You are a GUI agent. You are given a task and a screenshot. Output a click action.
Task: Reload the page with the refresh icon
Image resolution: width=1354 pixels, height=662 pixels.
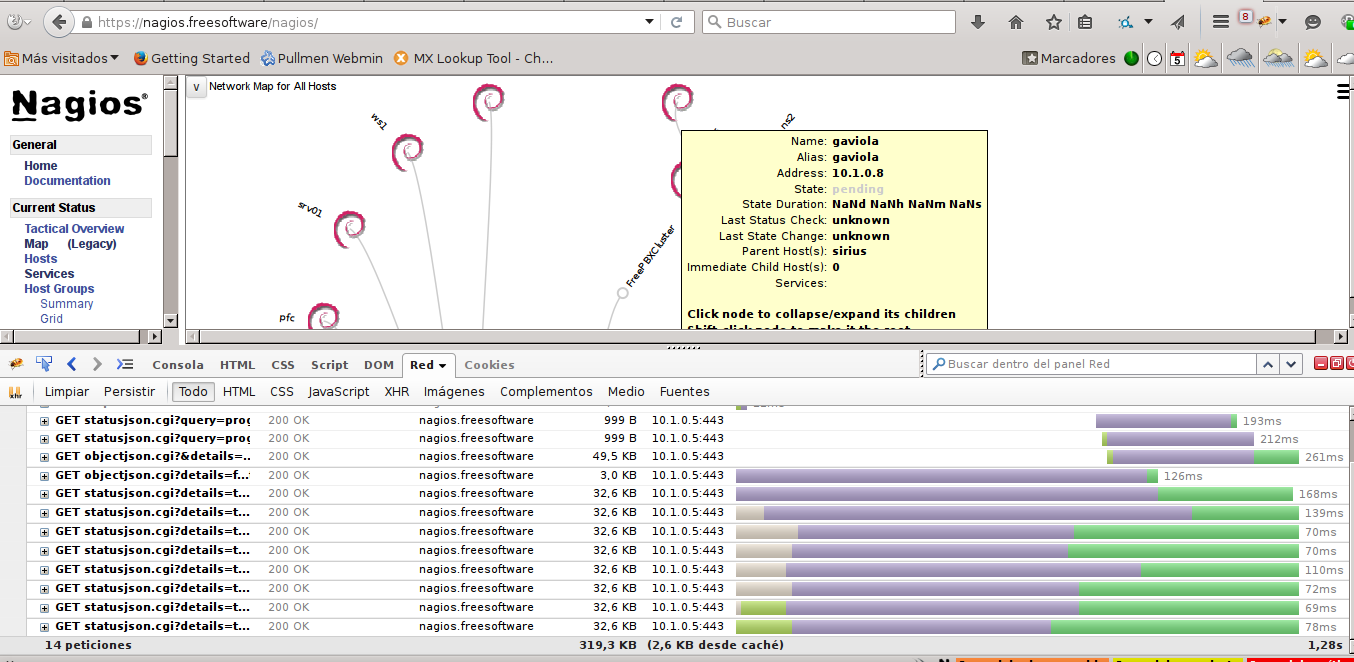(x=677, y=22)
